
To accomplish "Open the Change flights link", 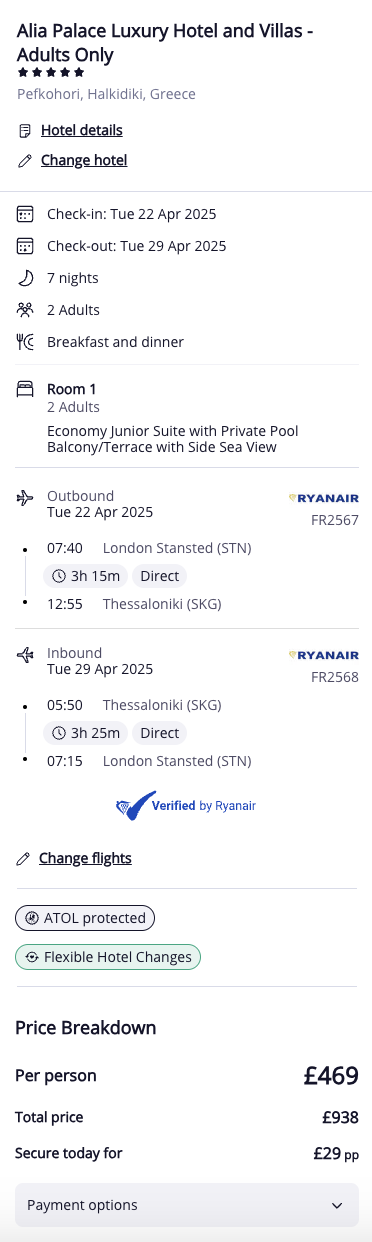I will pyautogui.click(x=85, y=858).
